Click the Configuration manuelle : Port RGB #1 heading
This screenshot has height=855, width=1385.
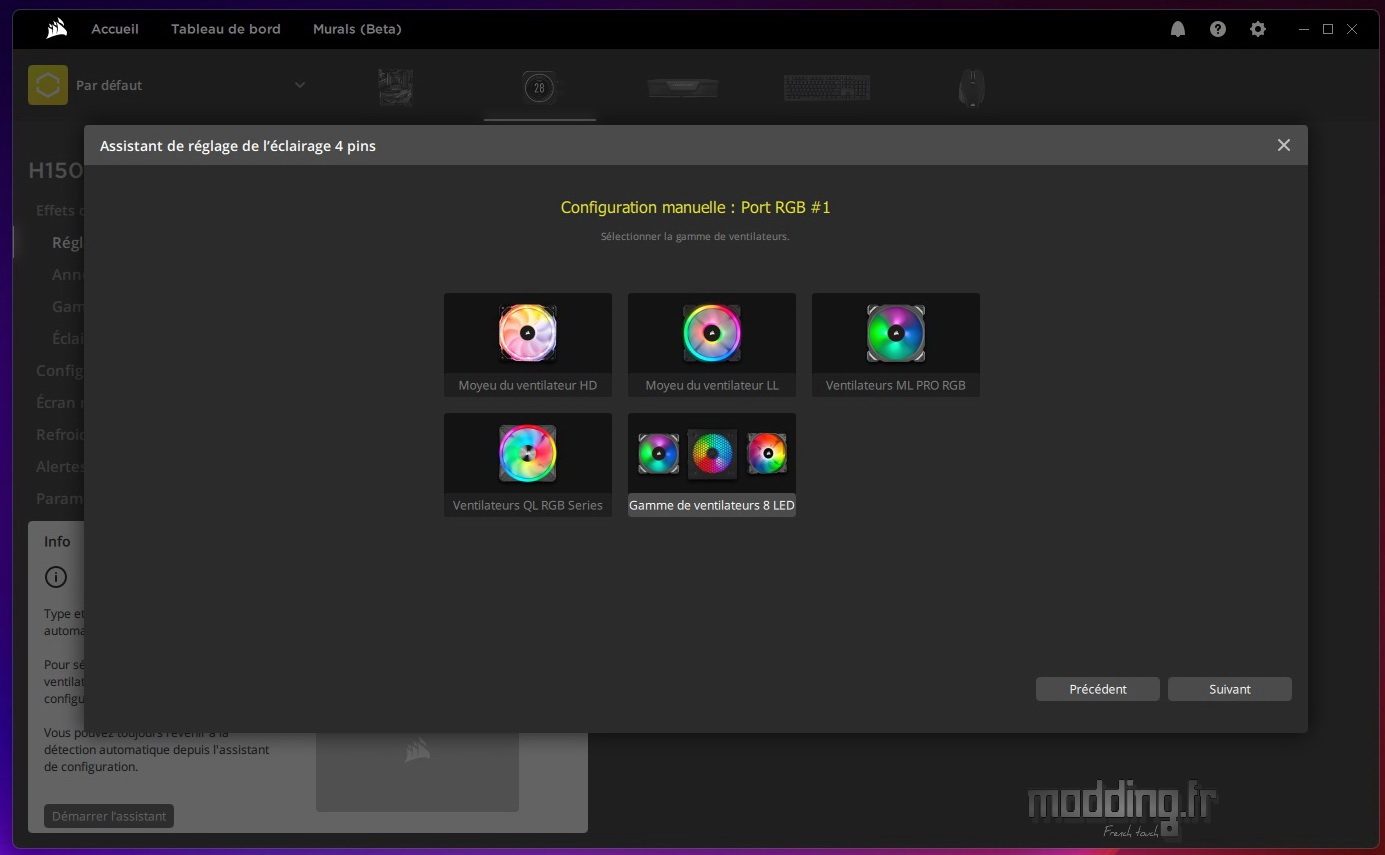pos(696,208)
